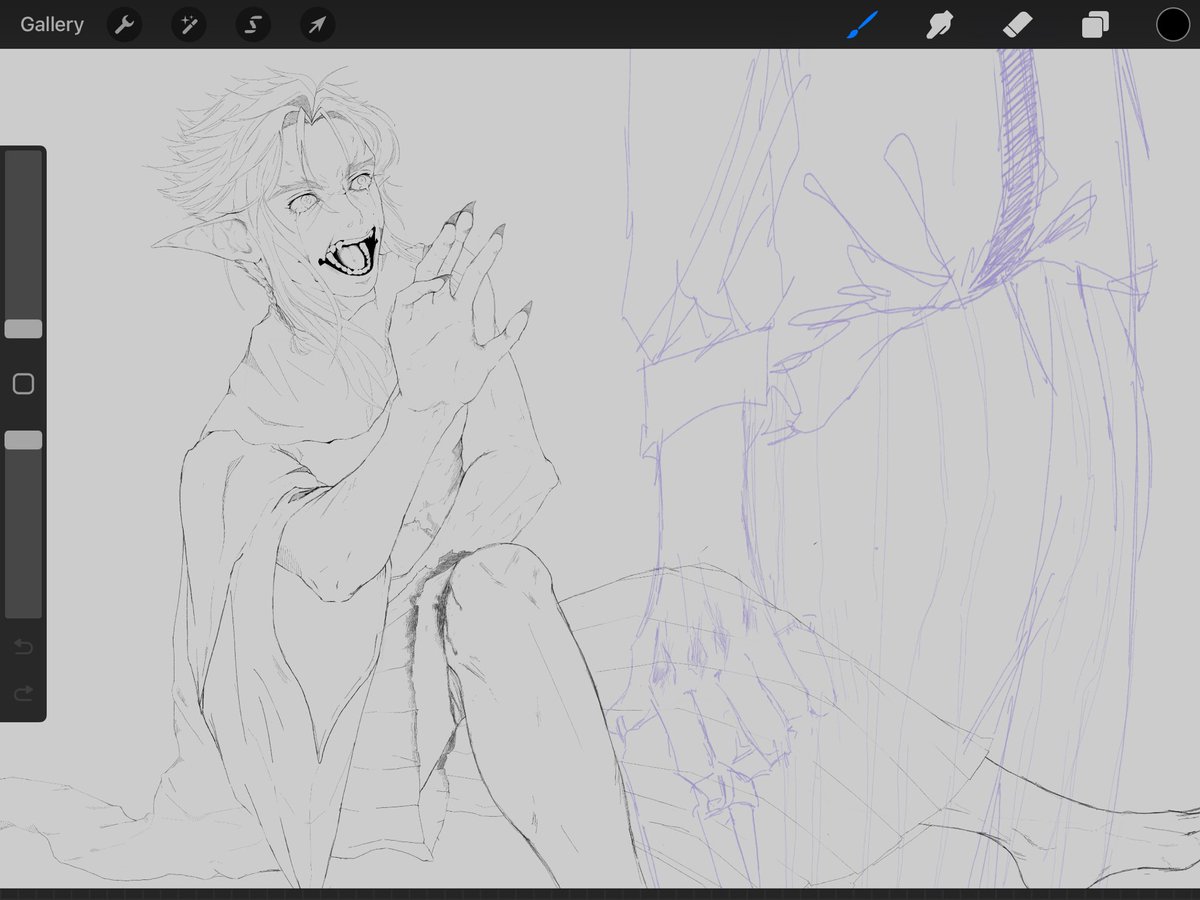Return to the Gallery

click(52, 24)
